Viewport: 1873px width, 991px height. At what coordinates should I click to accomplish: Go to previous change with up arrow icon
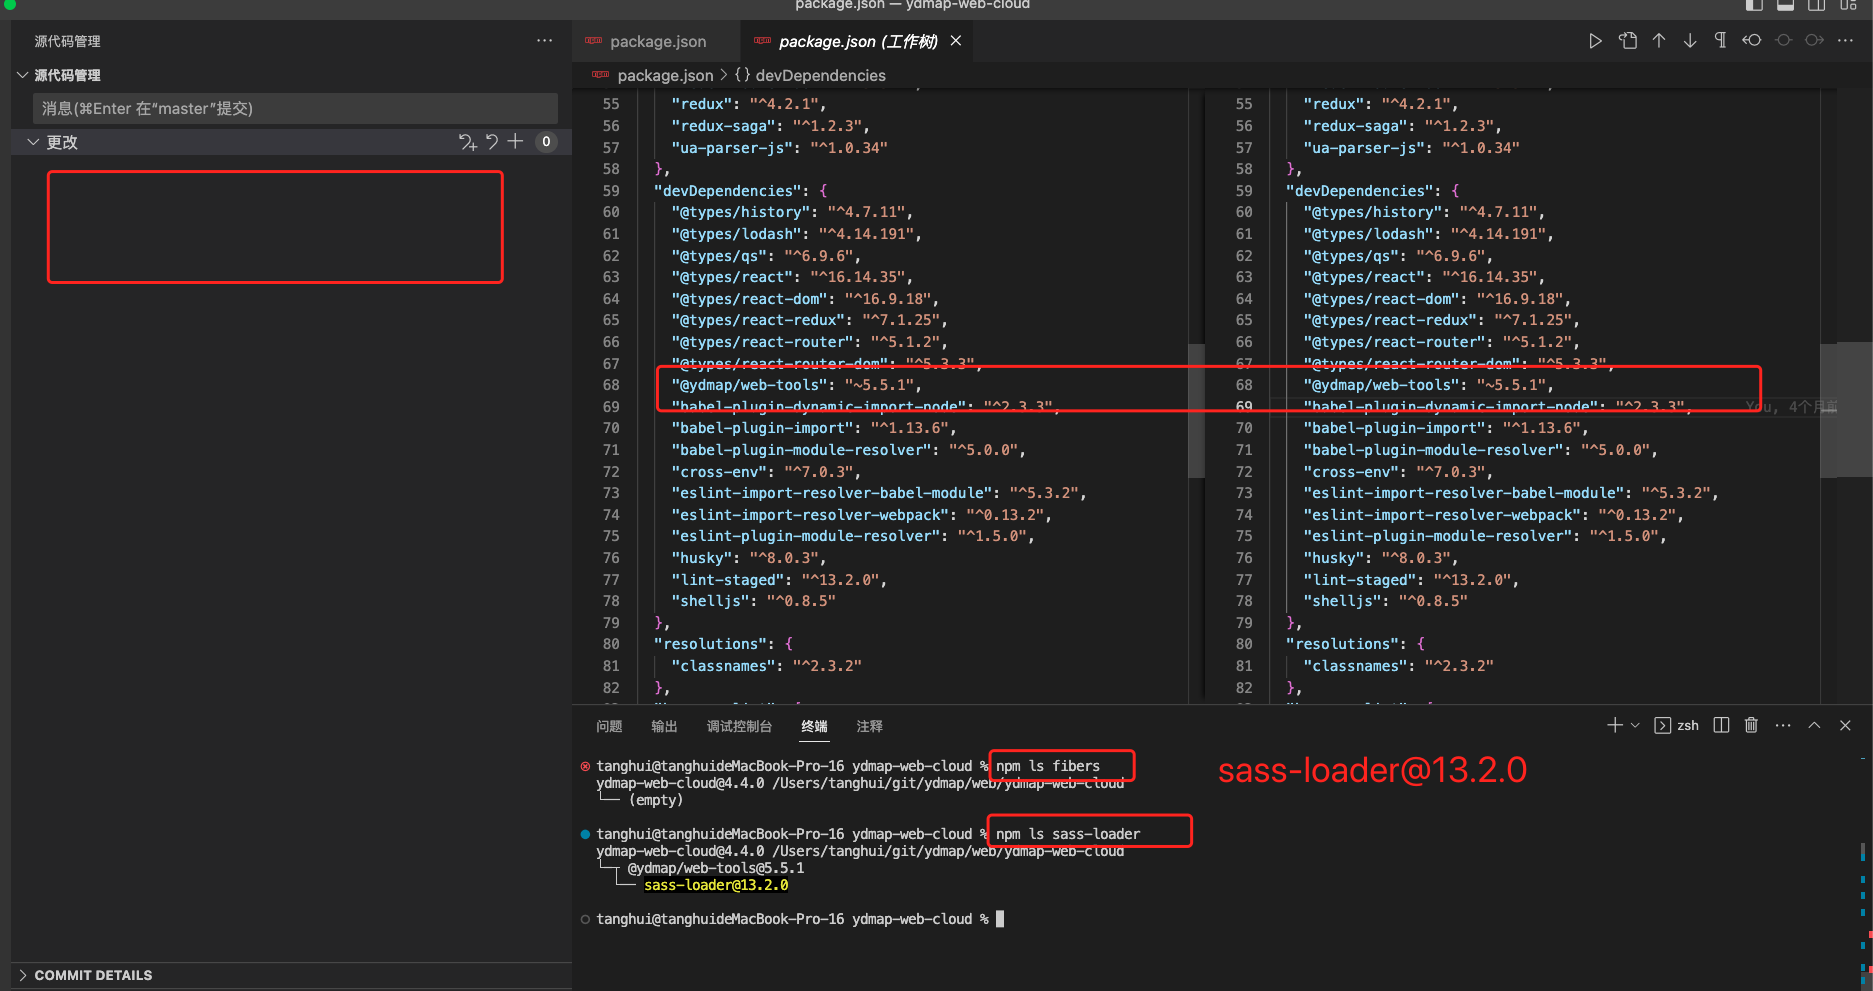tap(1659, 40)
